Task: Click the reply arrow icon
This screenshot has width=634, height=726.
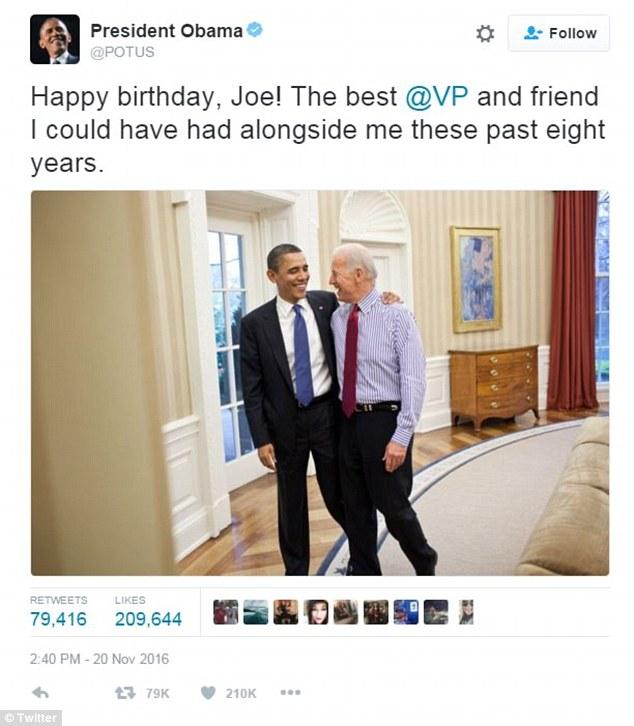Action: pos(41,693)
